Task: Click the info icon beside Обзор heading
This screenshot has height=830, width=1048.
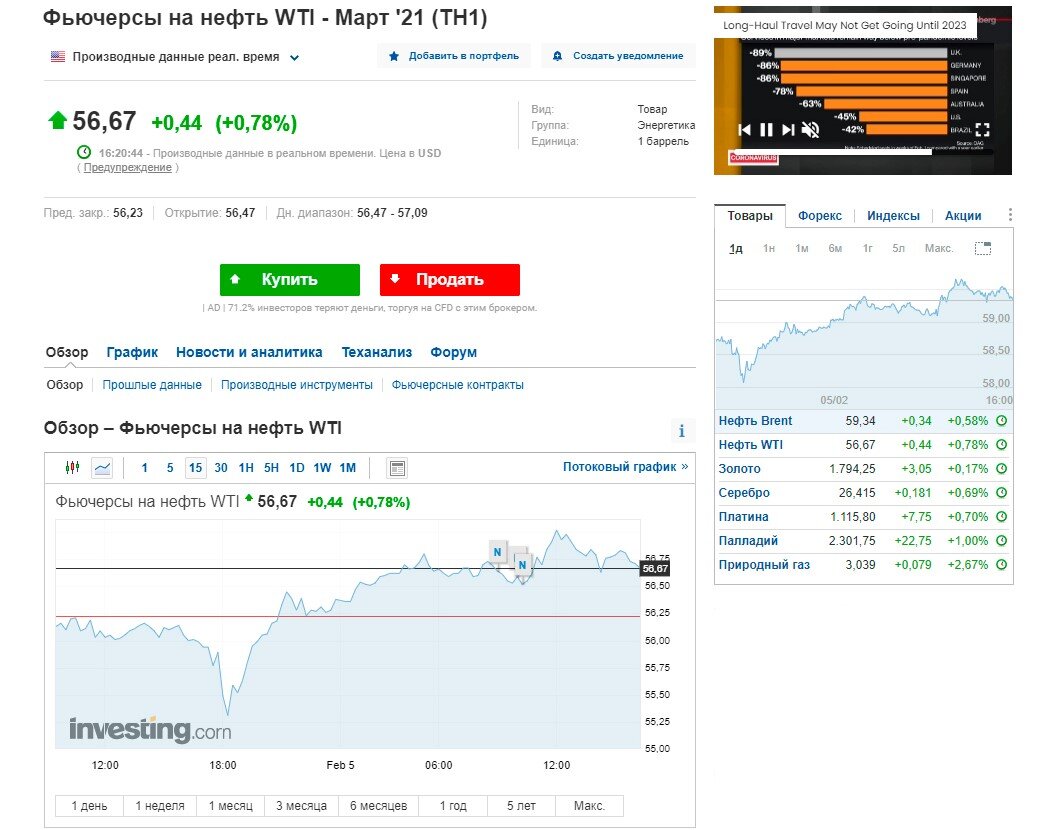Action: (682, 431)
